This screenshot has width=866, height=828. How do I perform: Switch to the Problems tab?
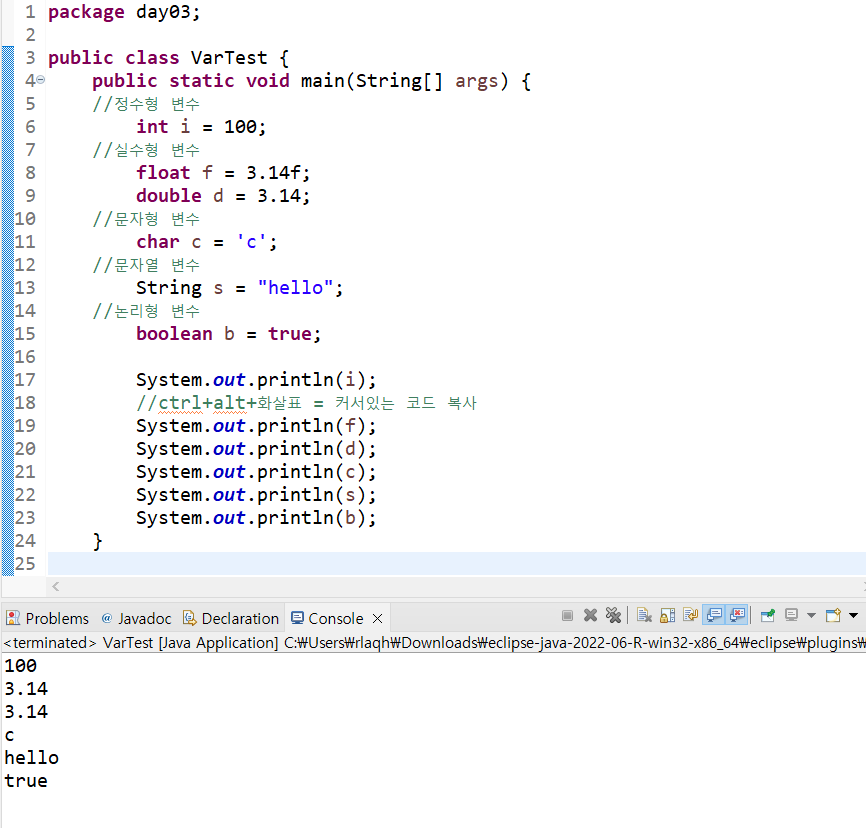pos(47,618)
